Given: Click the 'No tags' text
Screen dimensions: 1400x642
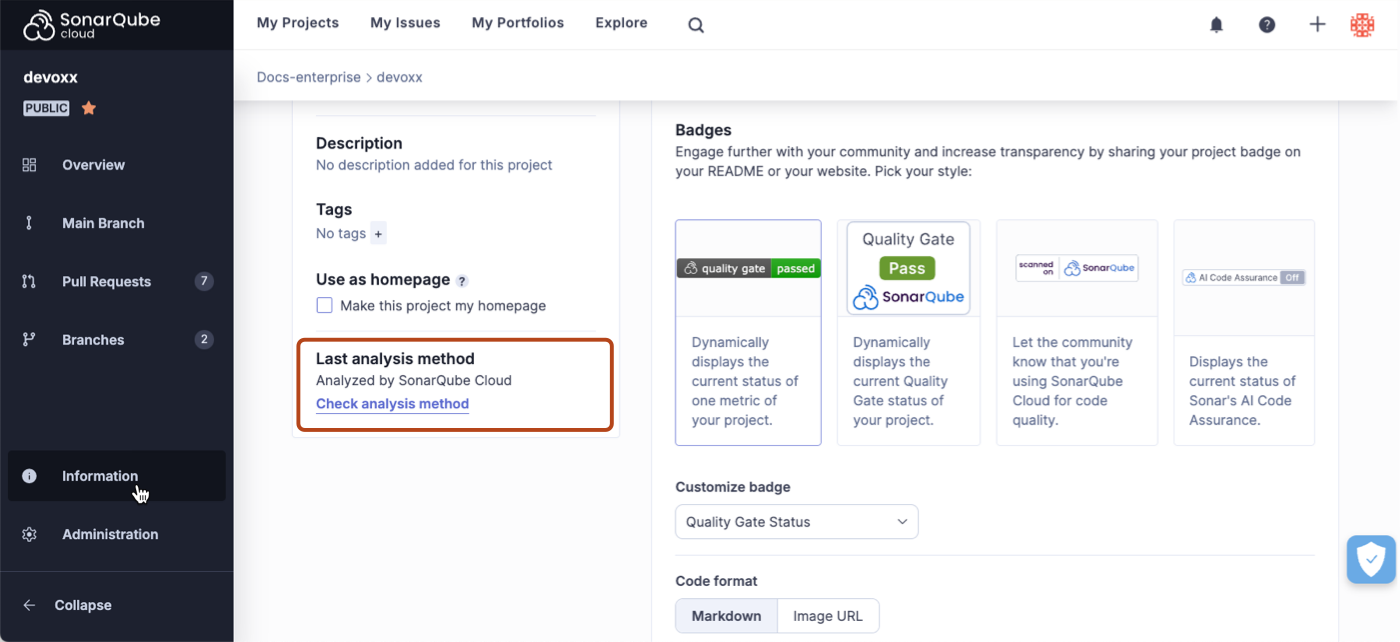Looking at the screenshot, I should click(x=341, y=233).
